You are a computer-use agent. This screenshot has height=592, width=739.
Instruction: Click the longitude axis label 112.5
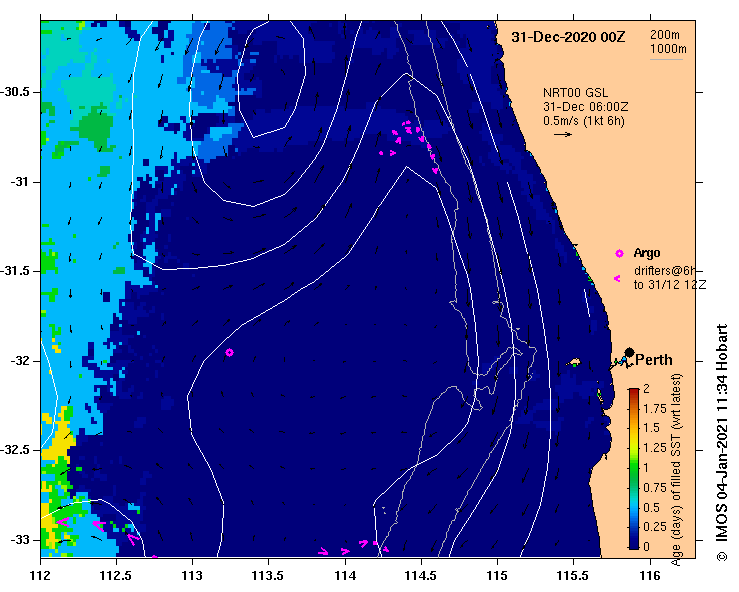[116, 575]
